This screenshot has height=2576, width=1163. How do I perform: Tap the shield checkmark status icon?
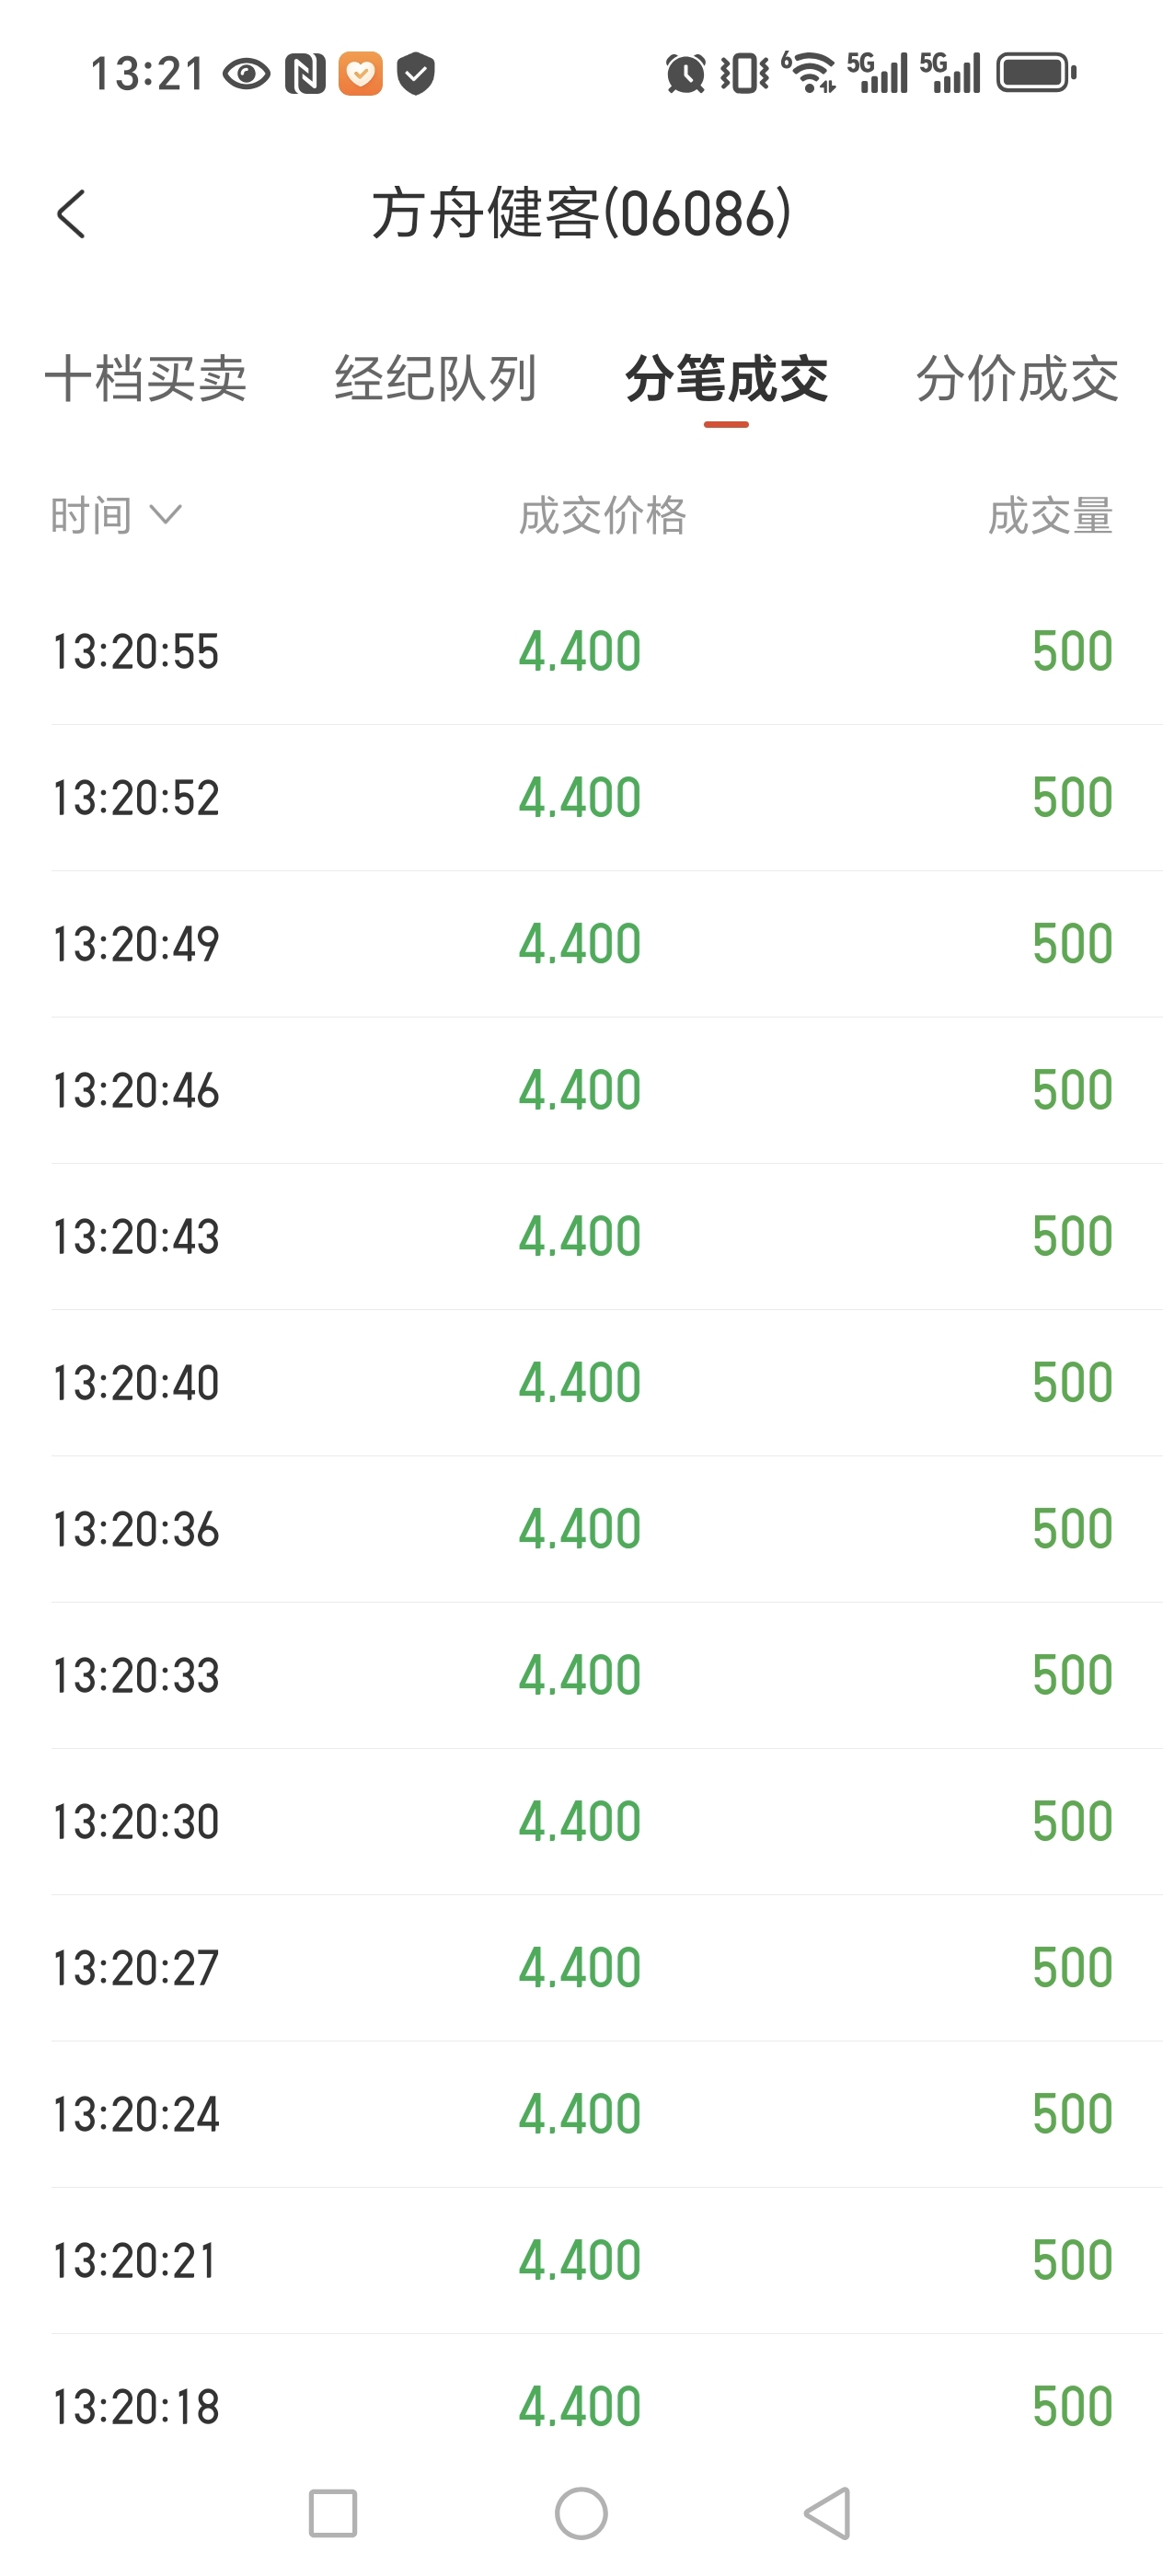415,73
